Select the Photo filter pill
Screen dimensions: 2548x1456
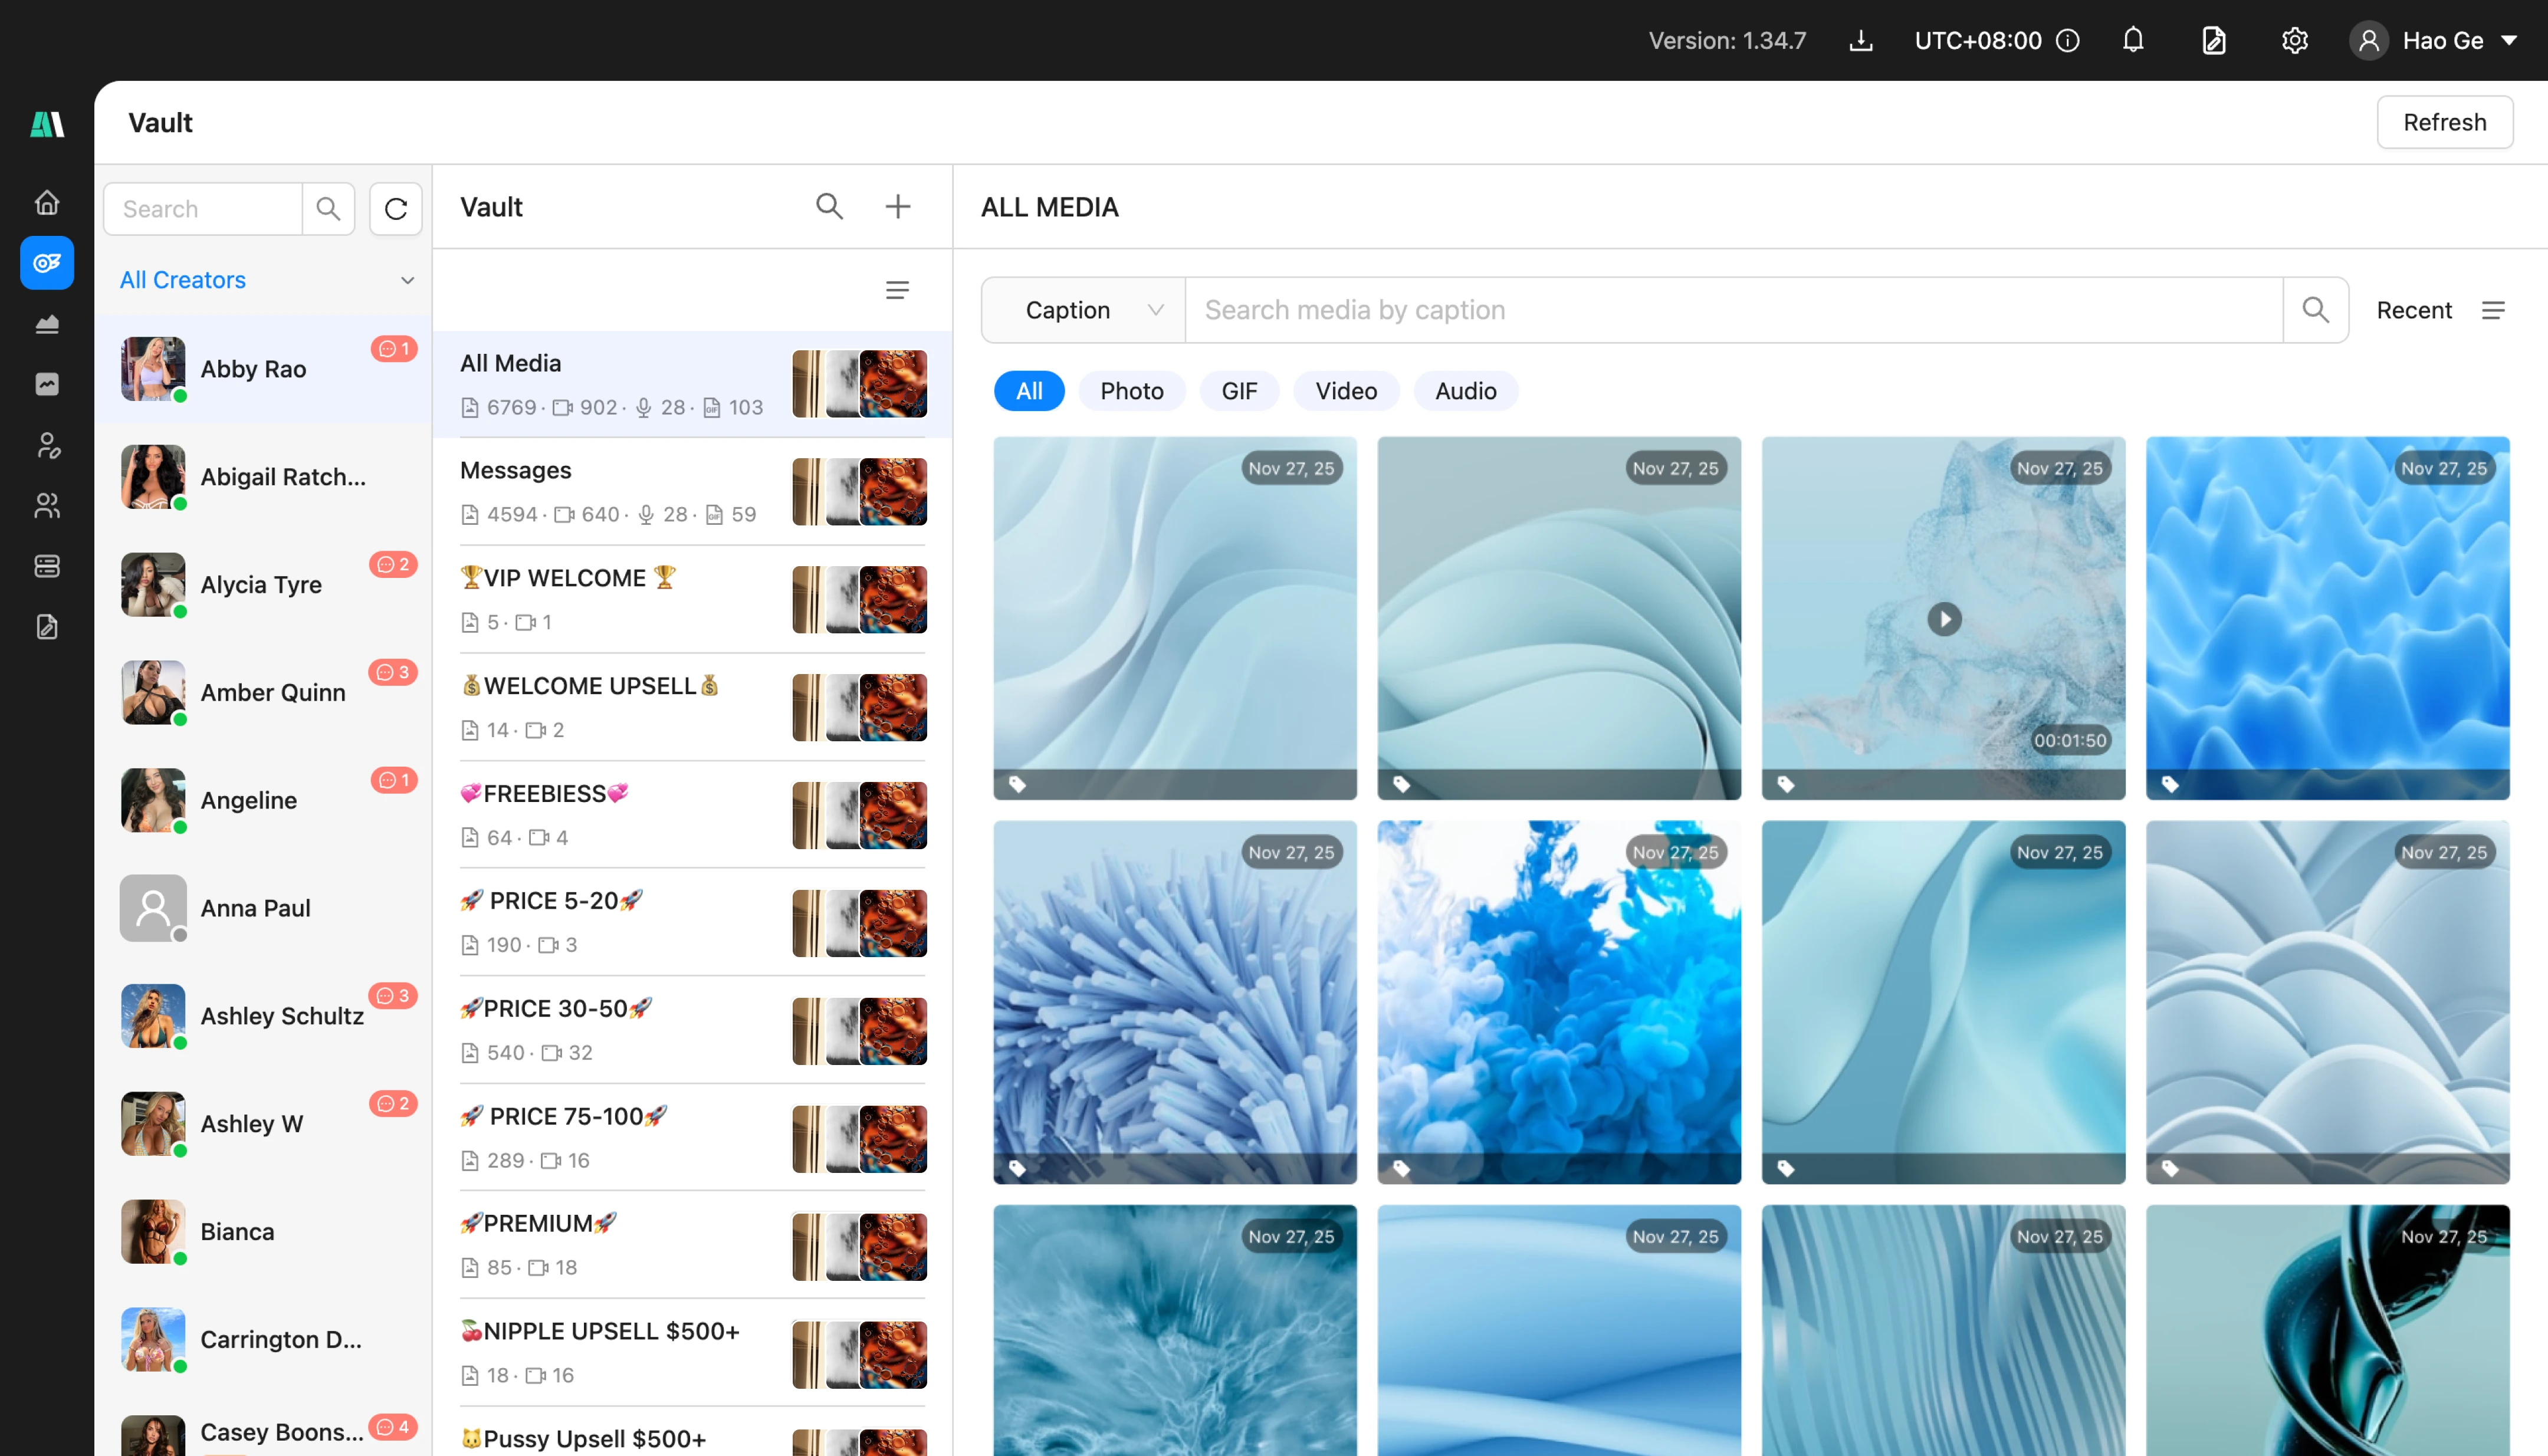(x=1131, y=391)
